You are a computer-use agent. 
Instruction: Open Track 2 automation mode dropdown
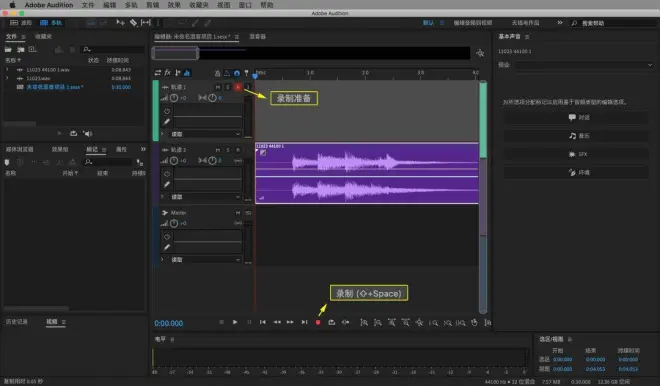pyautogui.click(x=205, y=197)
